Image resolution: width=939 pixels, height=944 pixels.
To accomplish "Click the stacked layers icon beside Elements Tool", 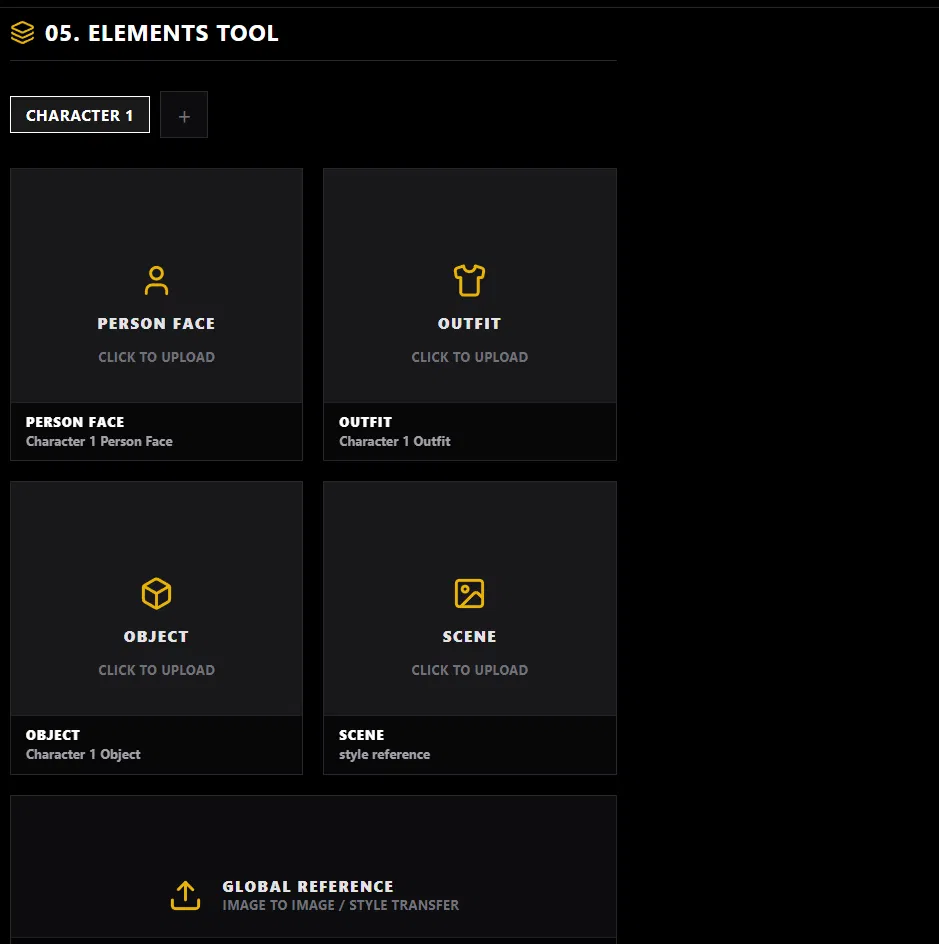I will click(x=22, y=33).
